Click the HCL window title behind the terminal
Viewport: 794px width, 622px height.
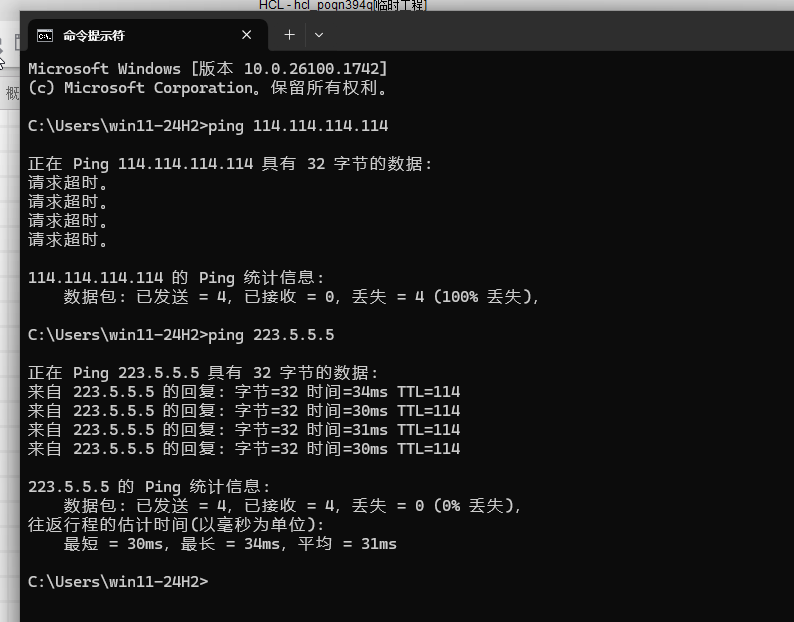pyautogui.click(x=342, y=6)
